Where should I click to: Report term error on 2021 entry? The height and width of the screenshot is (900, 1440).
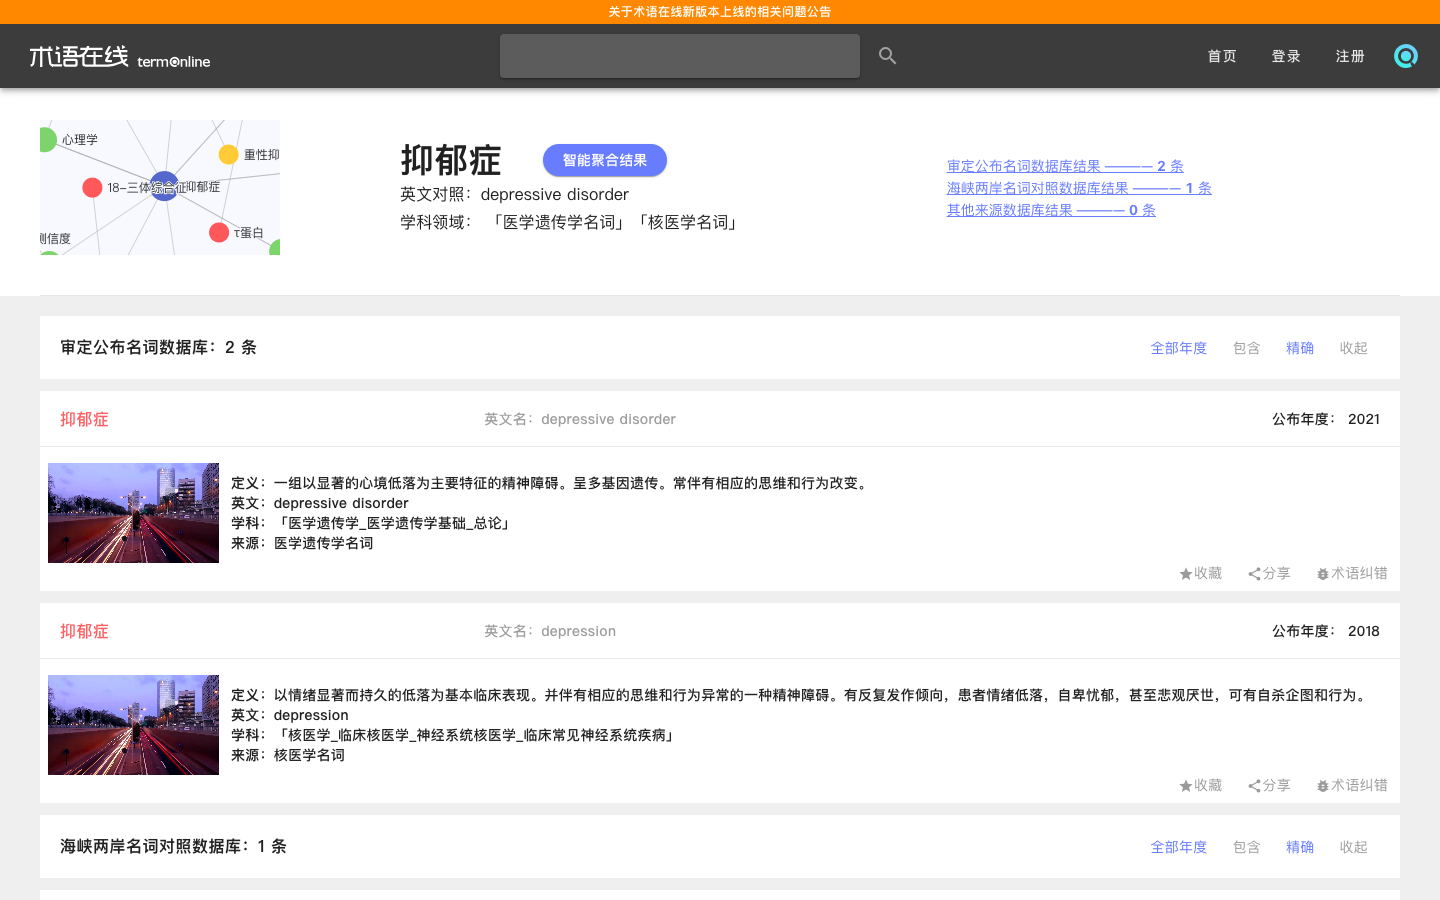point(1351,573)
